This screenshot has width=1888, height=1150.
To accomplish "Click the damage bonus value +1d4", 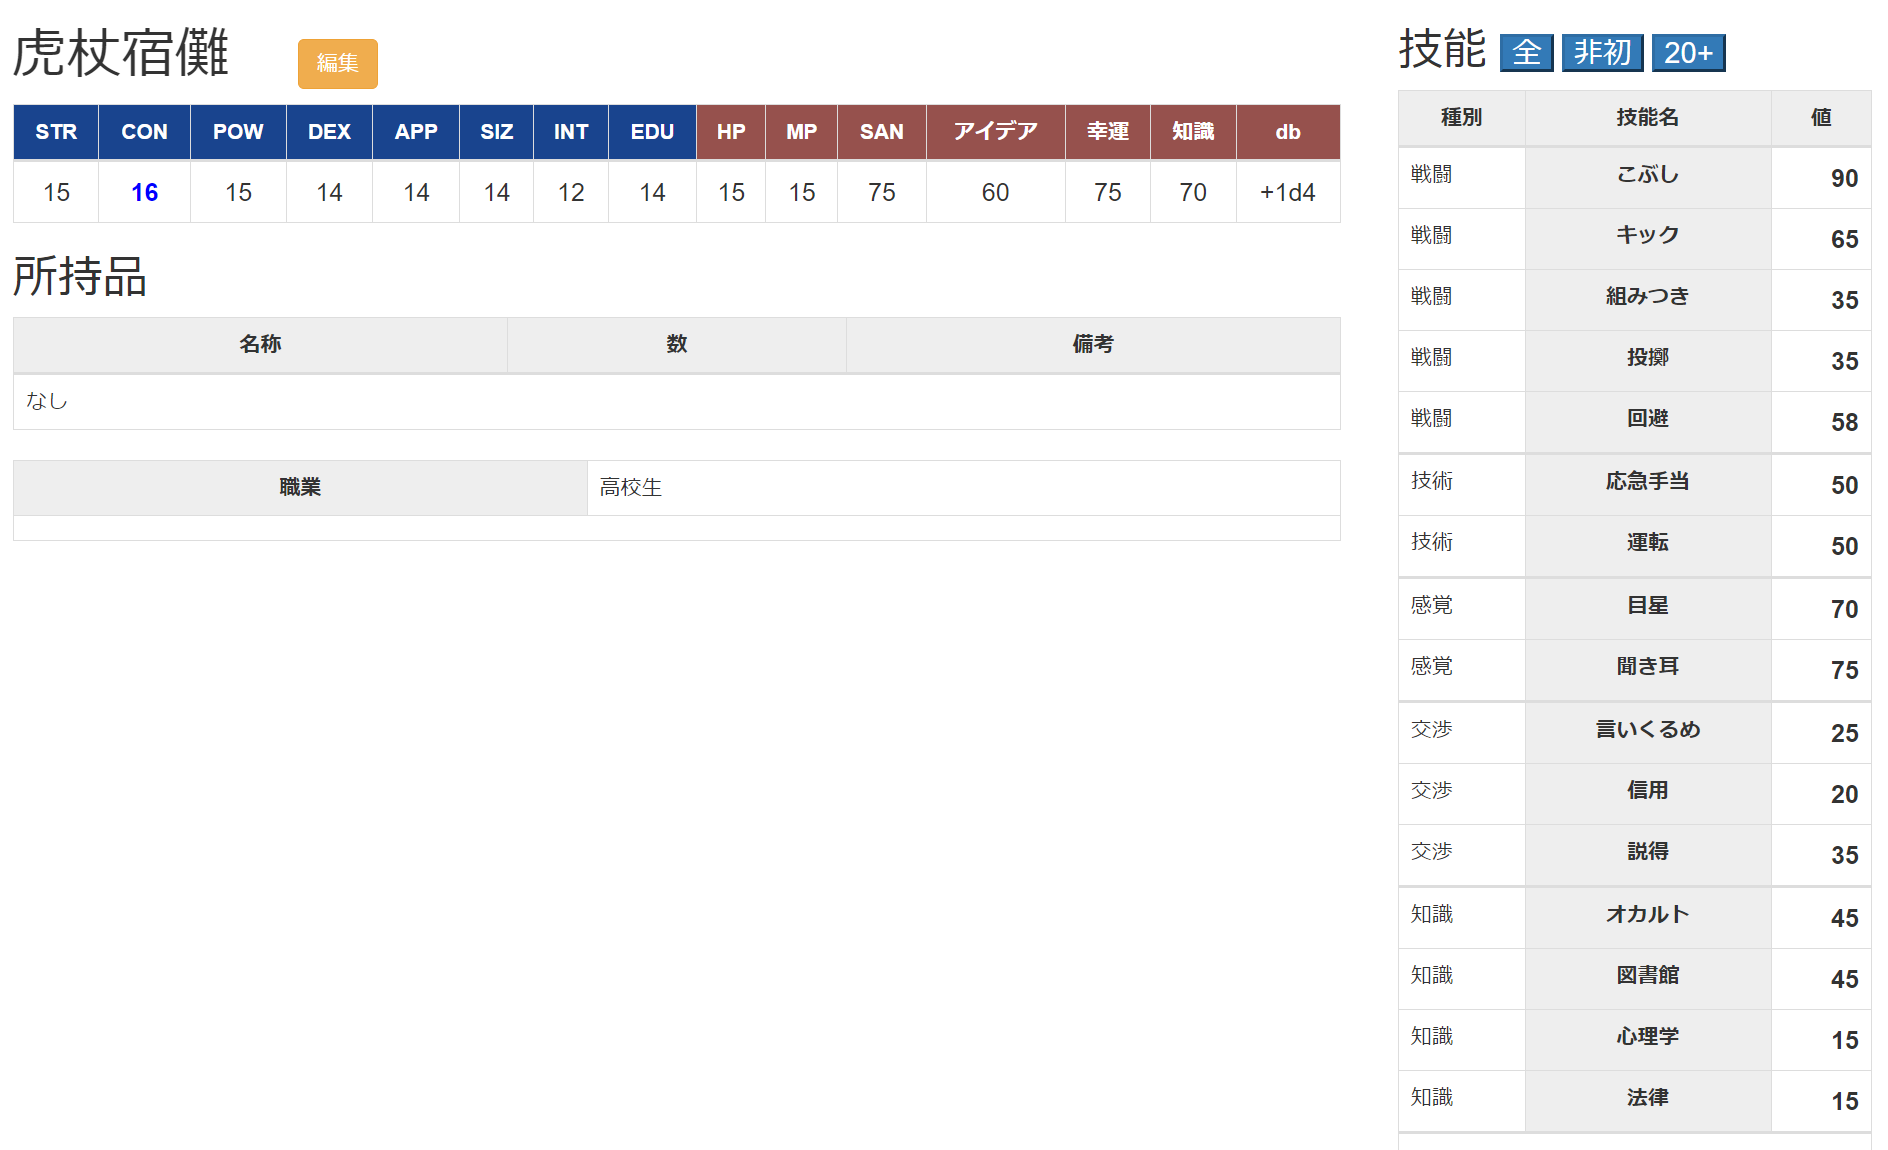I will 1288,192.
